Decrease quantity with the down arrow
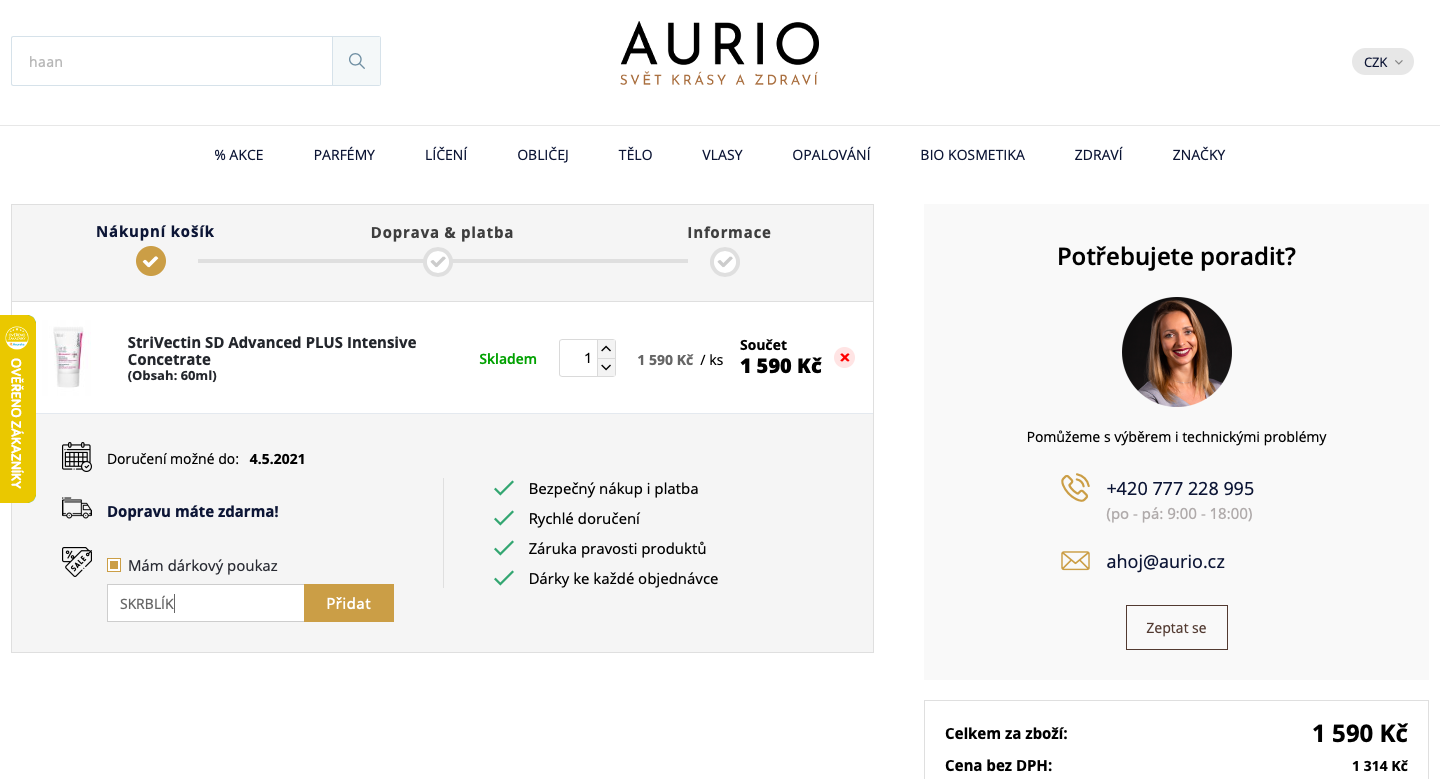Screen dimensions: 1440x779 click(606, 367)
